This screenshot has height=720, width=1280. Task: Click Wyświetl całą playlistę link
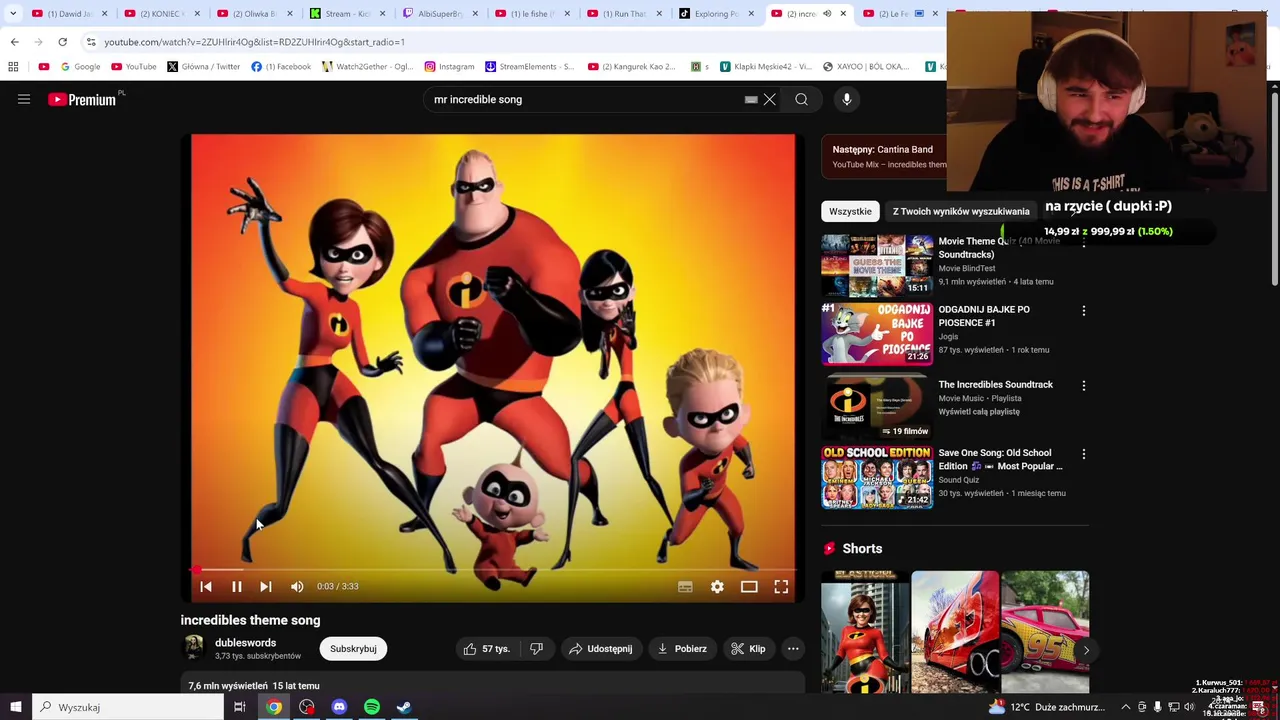tap(979, 412)
